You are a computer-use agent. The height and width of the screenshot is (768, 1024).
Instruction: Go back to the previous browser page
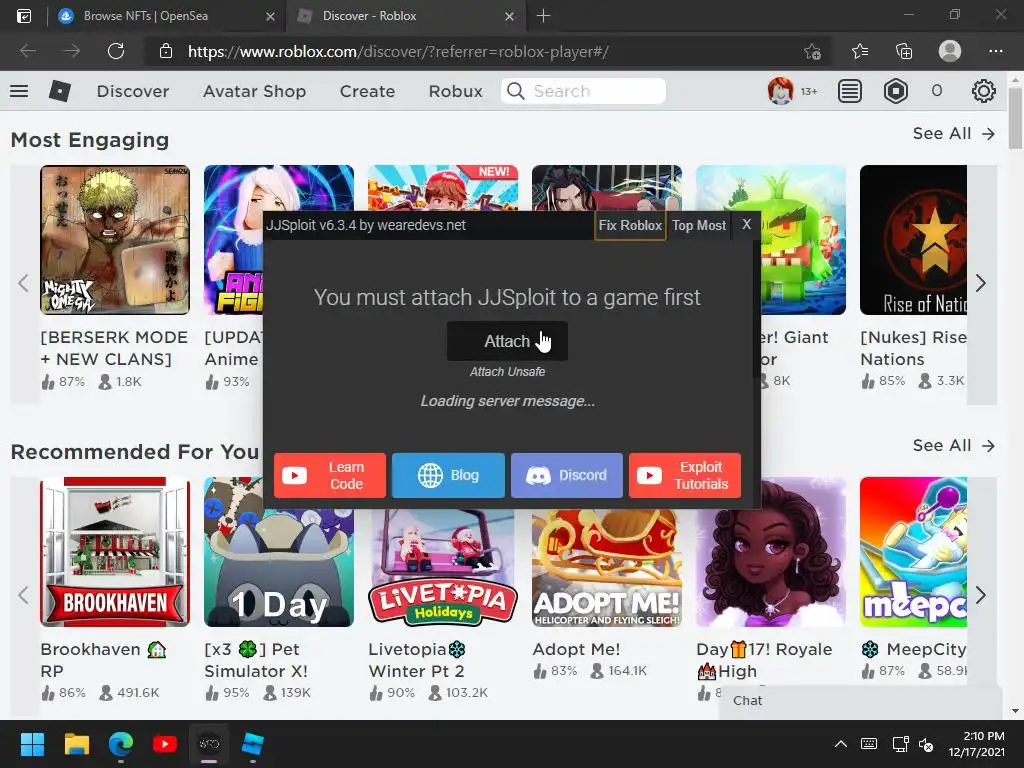tap(27, 51)
